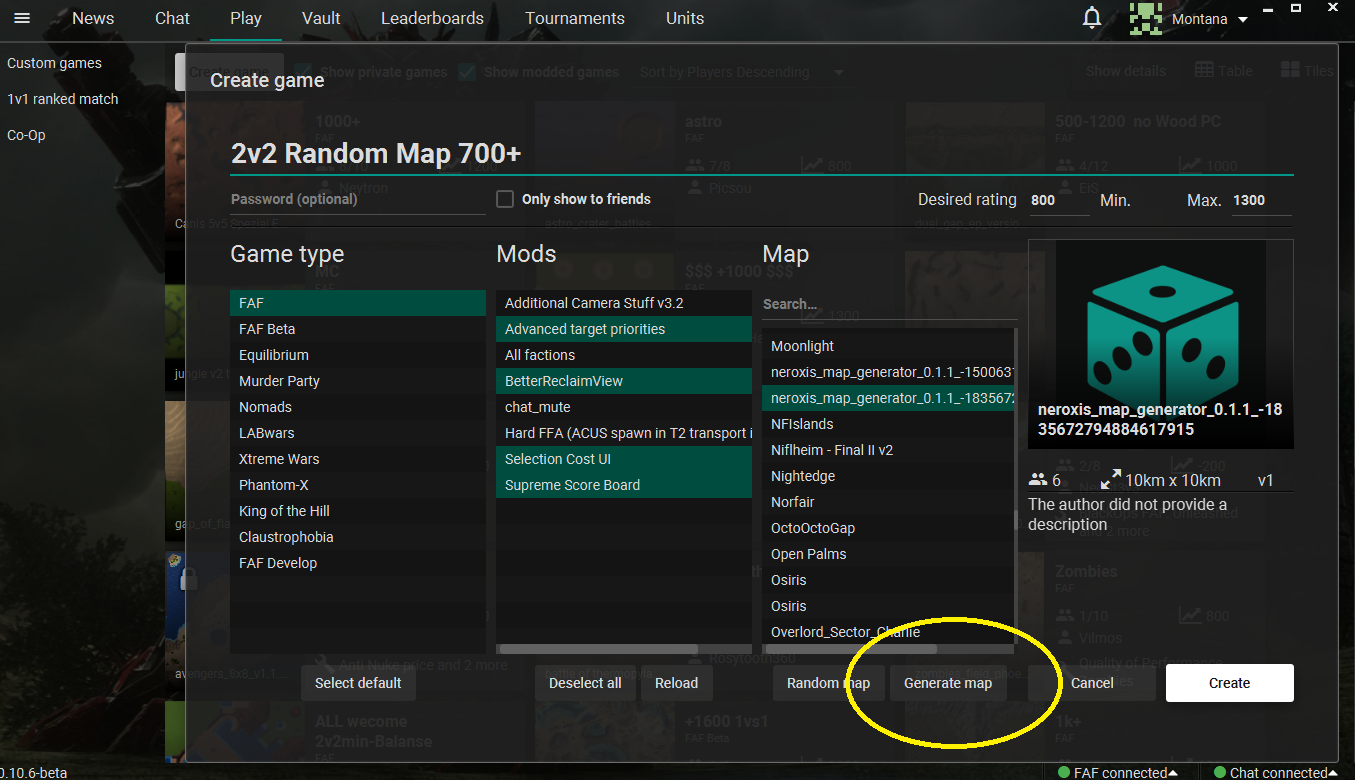The height and width of the screenshot is (780, 1355).
Task: Click the Select default button
Action: 358,683
